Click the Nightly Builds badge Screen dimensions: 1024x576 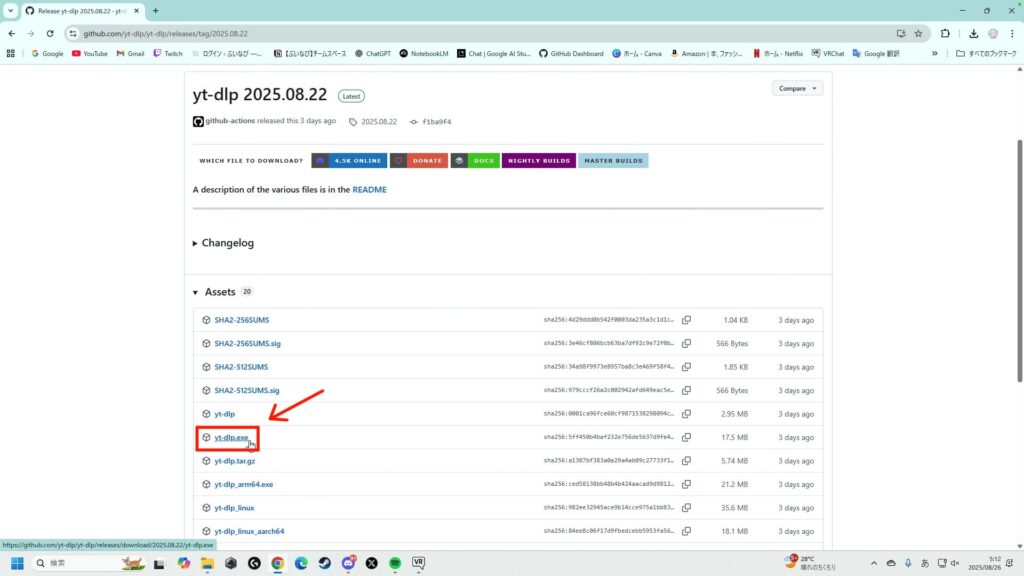pos(538,160)
